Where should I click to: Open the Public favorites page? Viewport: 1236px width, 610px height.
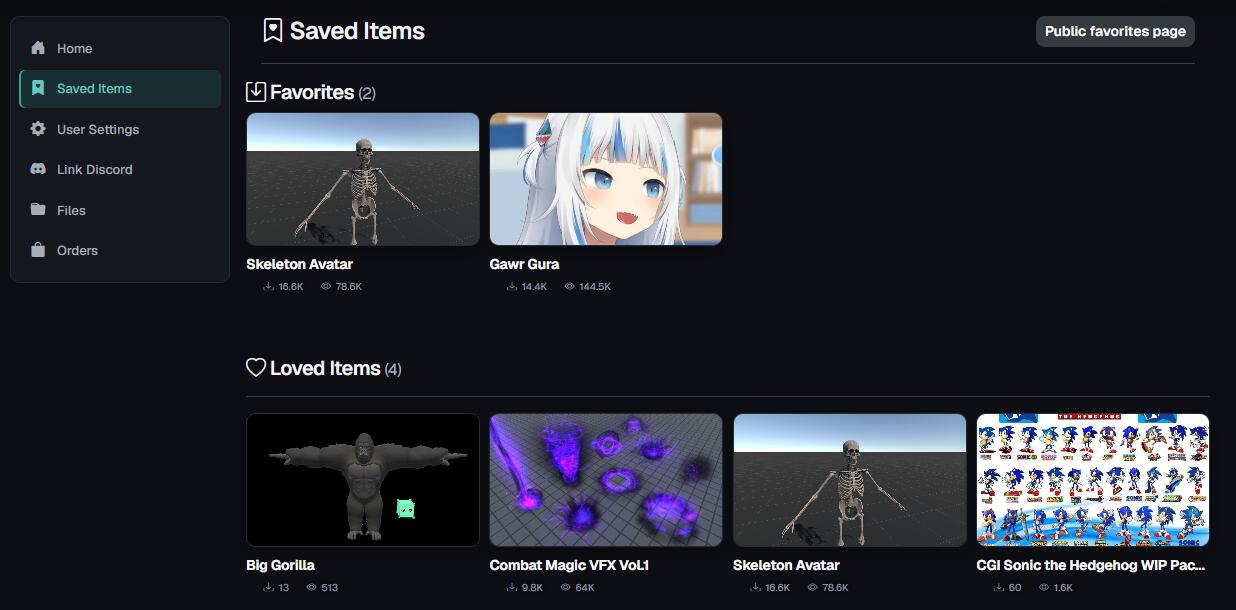point(1115,31)
